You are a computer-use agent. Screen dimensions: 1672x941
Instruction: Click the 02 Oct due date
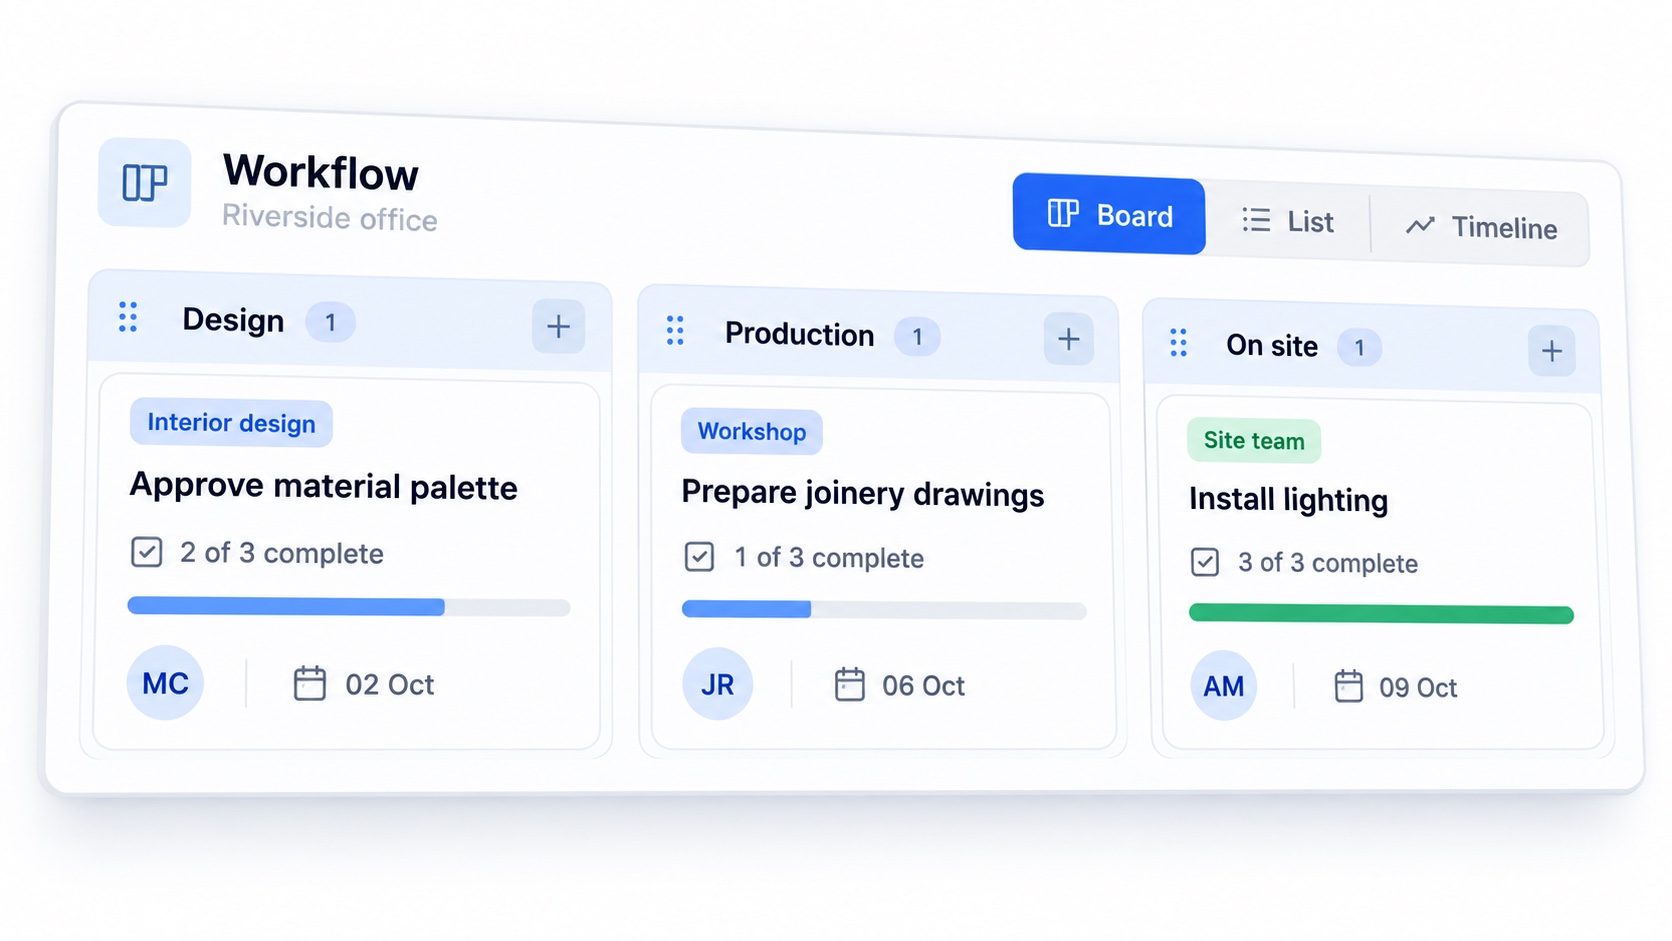pos(390,685)
